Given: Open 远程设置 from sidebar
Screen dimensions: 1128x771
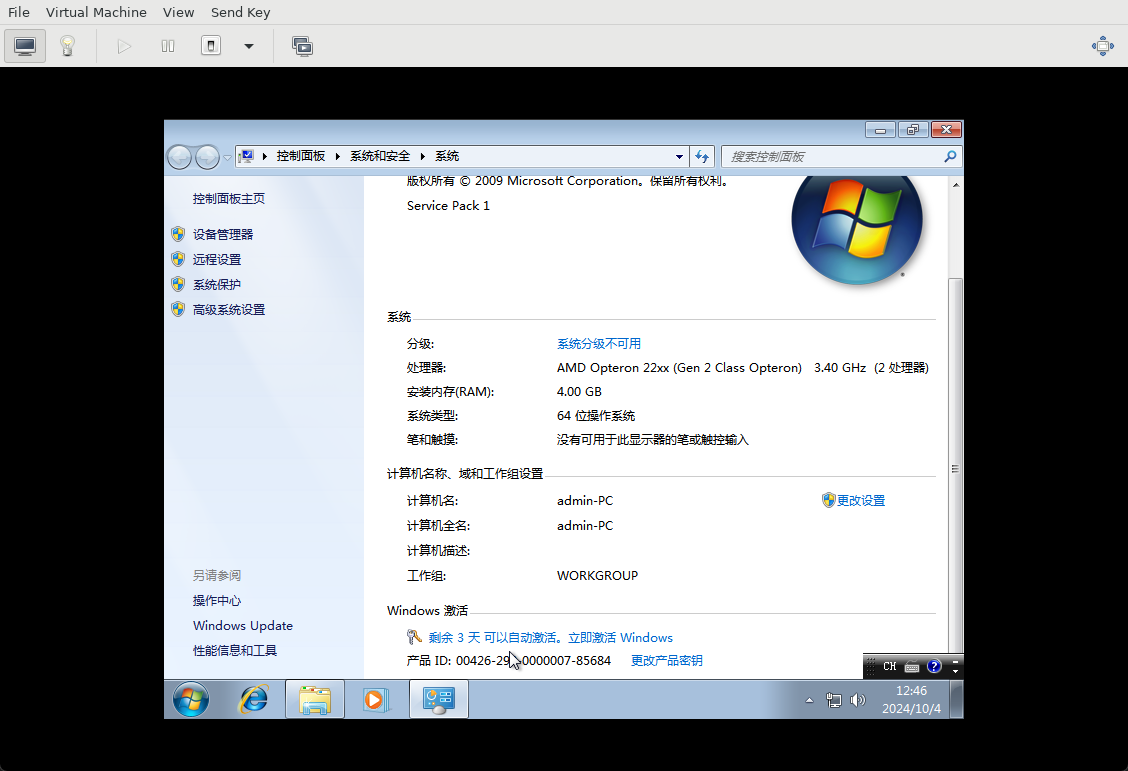Looking at the screenshot, I should (217, 260).
